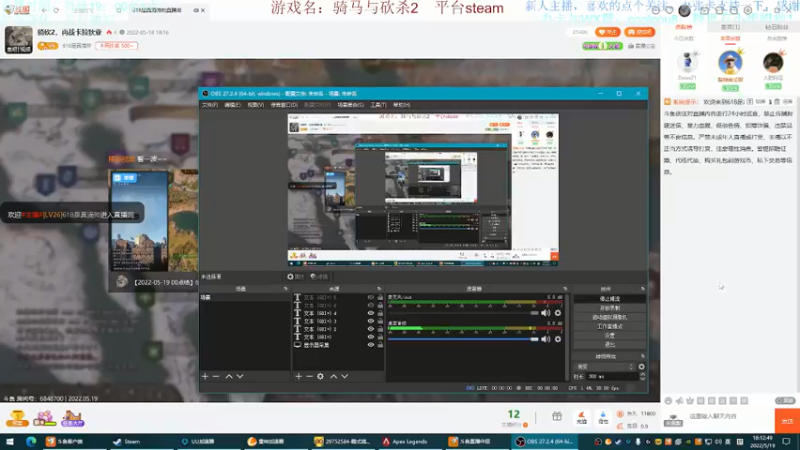Open the 工具(T) menu in OBS
The height and width of the screenshot is (450, 800).
coord(379,105)
